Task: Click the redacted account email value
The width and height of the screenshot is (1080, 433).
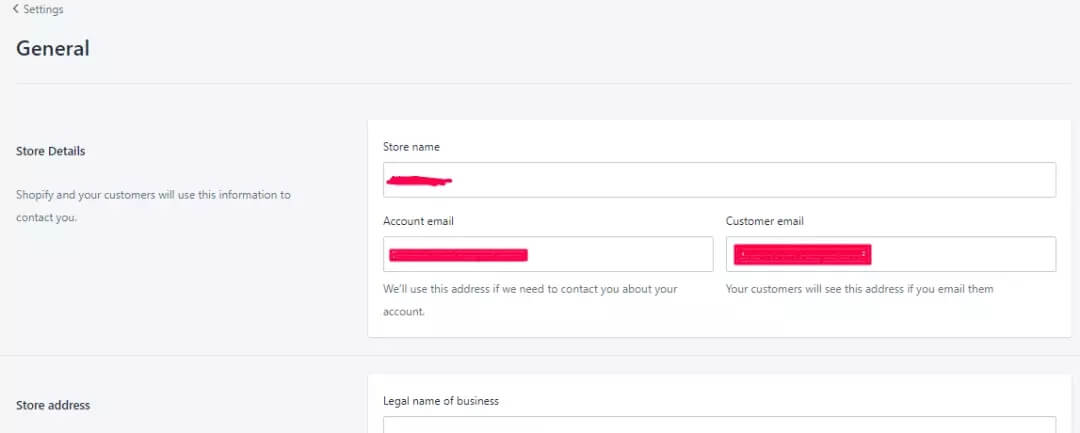Action: click(458, 255)
